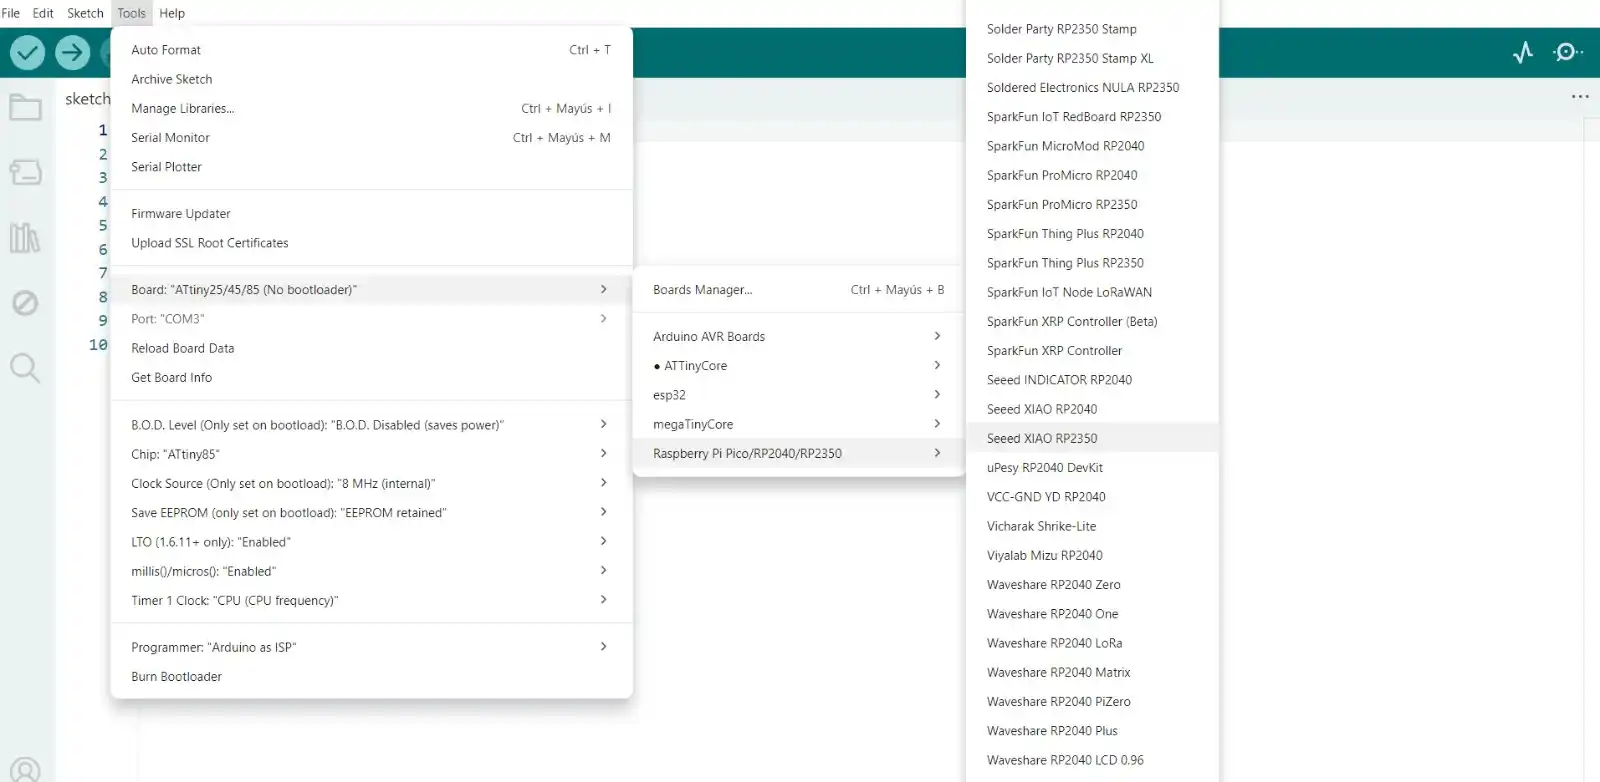
Task: Select Seeed XIAO RP2350 board
Action: pyautogui.click(x=1092, y=438)
